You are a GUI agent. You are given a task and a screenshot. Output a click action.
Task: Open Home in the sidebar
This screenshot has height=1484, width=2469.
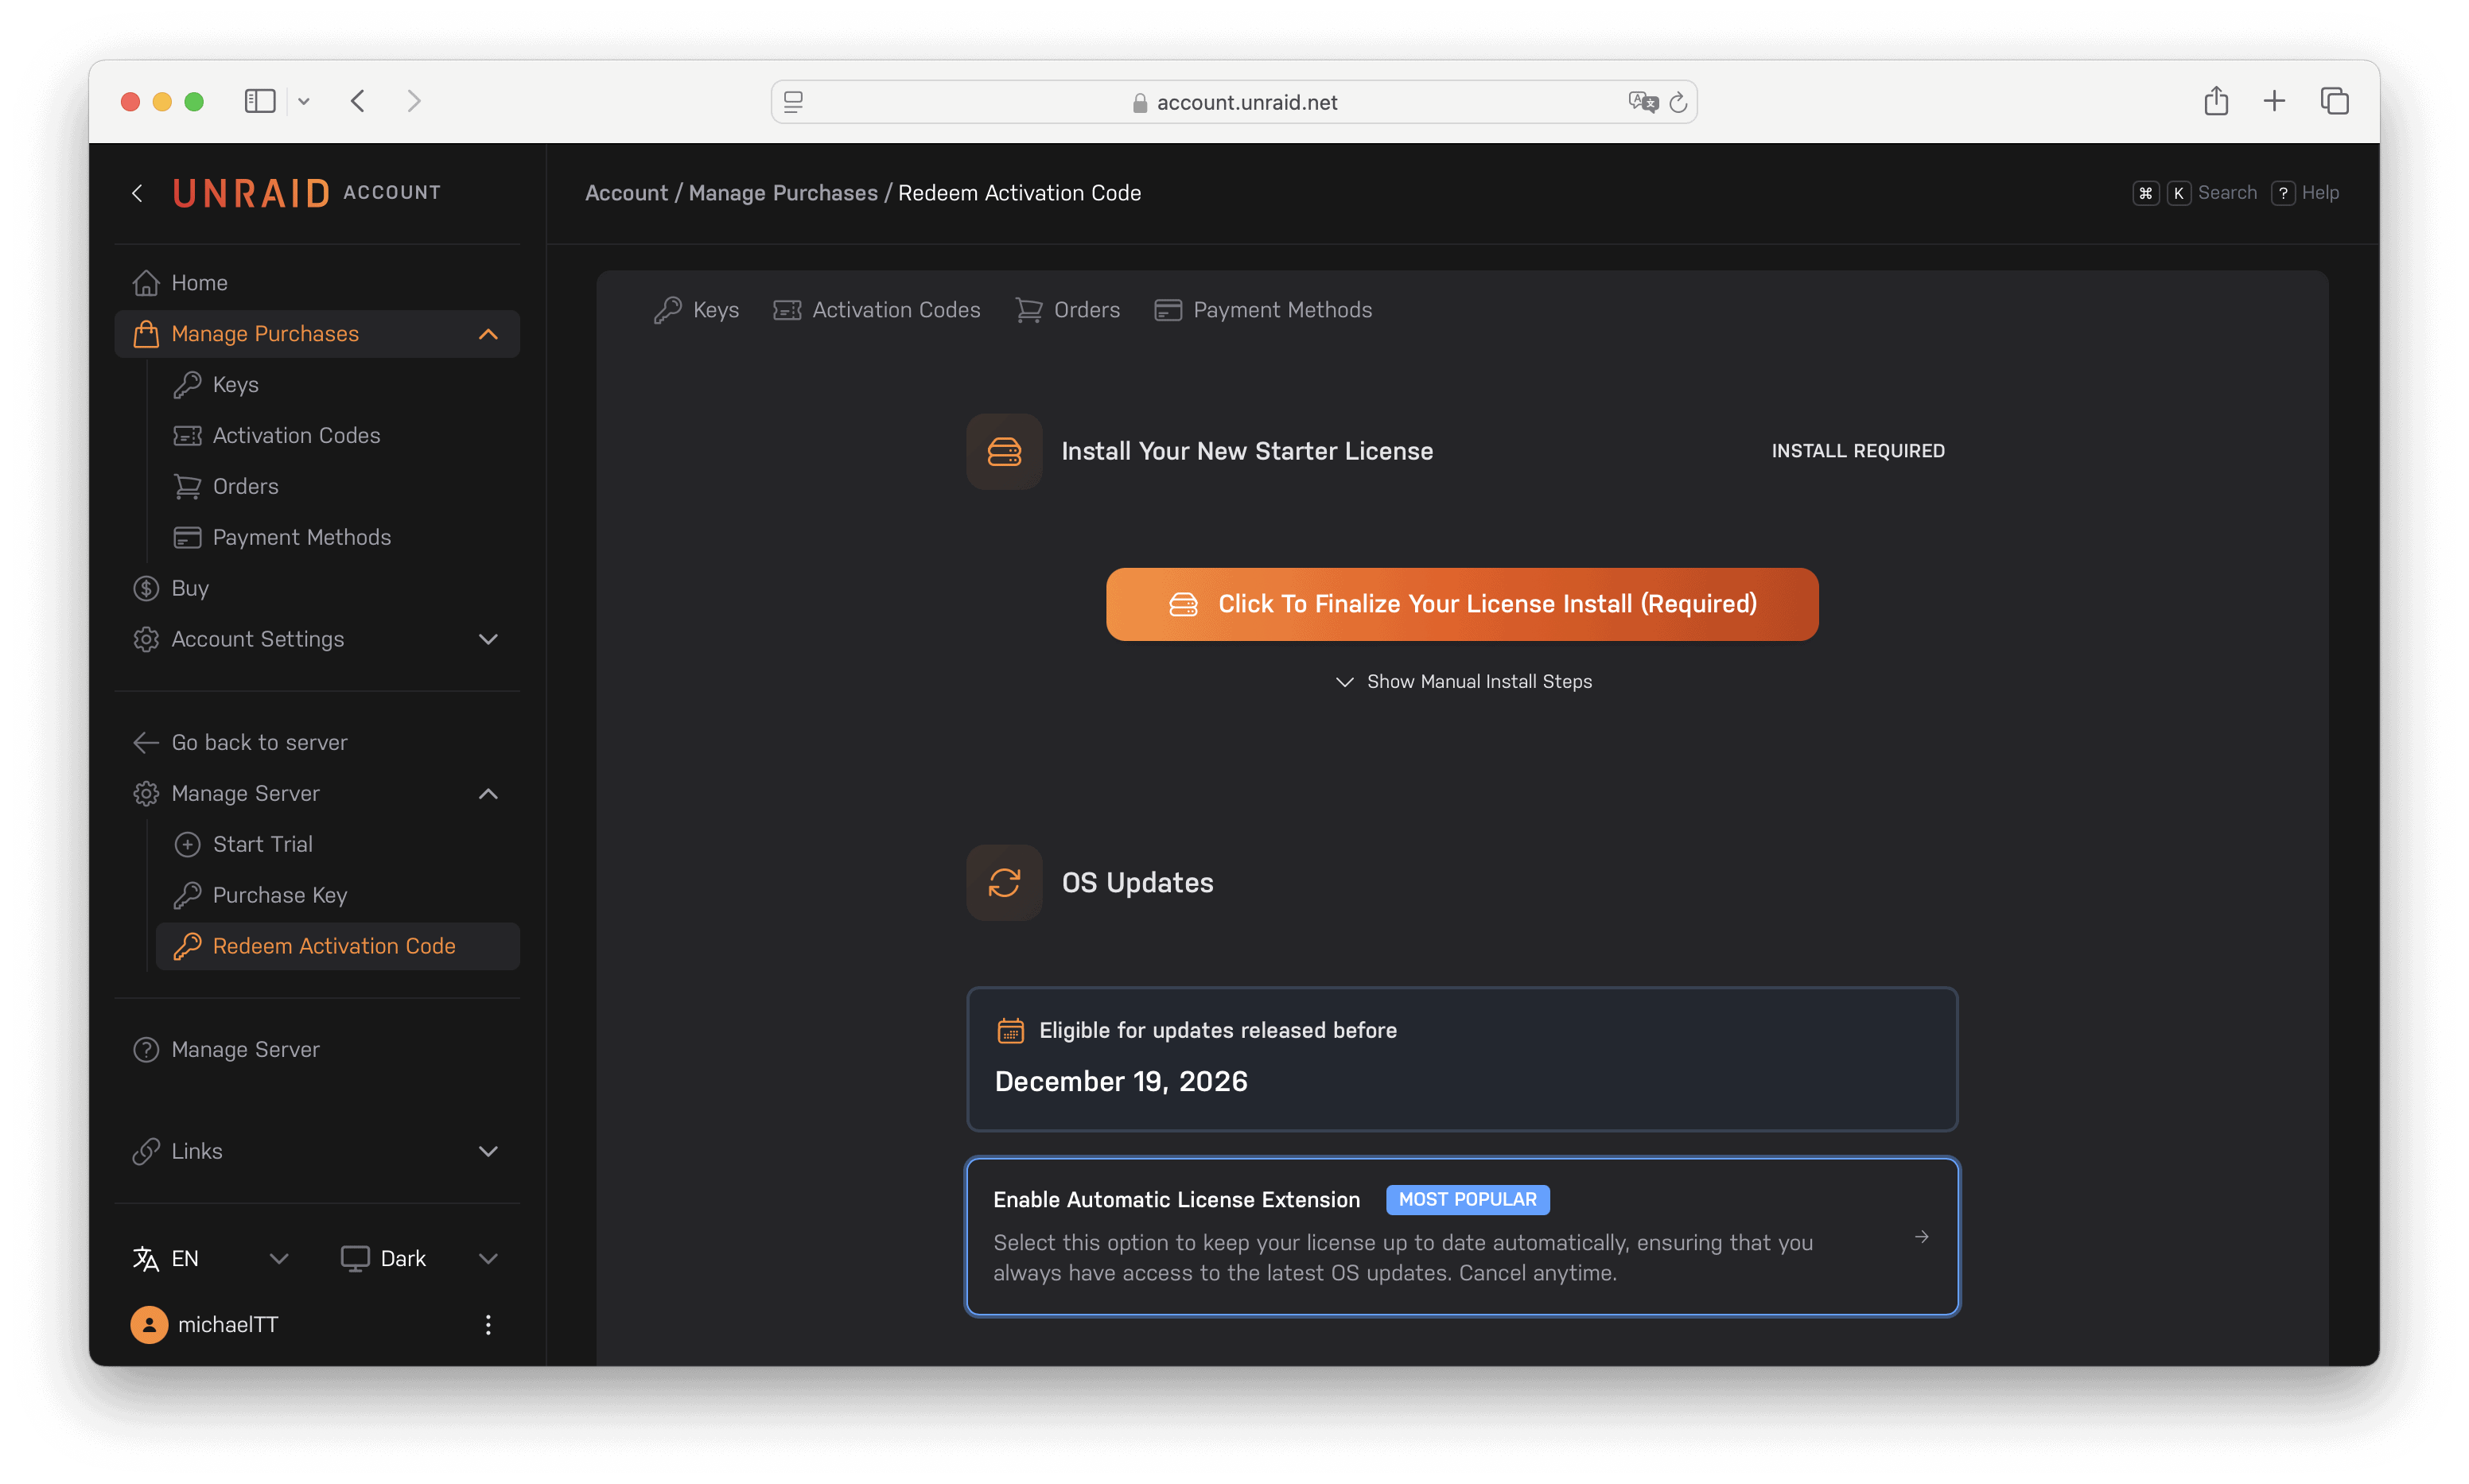tap(199, 283)
